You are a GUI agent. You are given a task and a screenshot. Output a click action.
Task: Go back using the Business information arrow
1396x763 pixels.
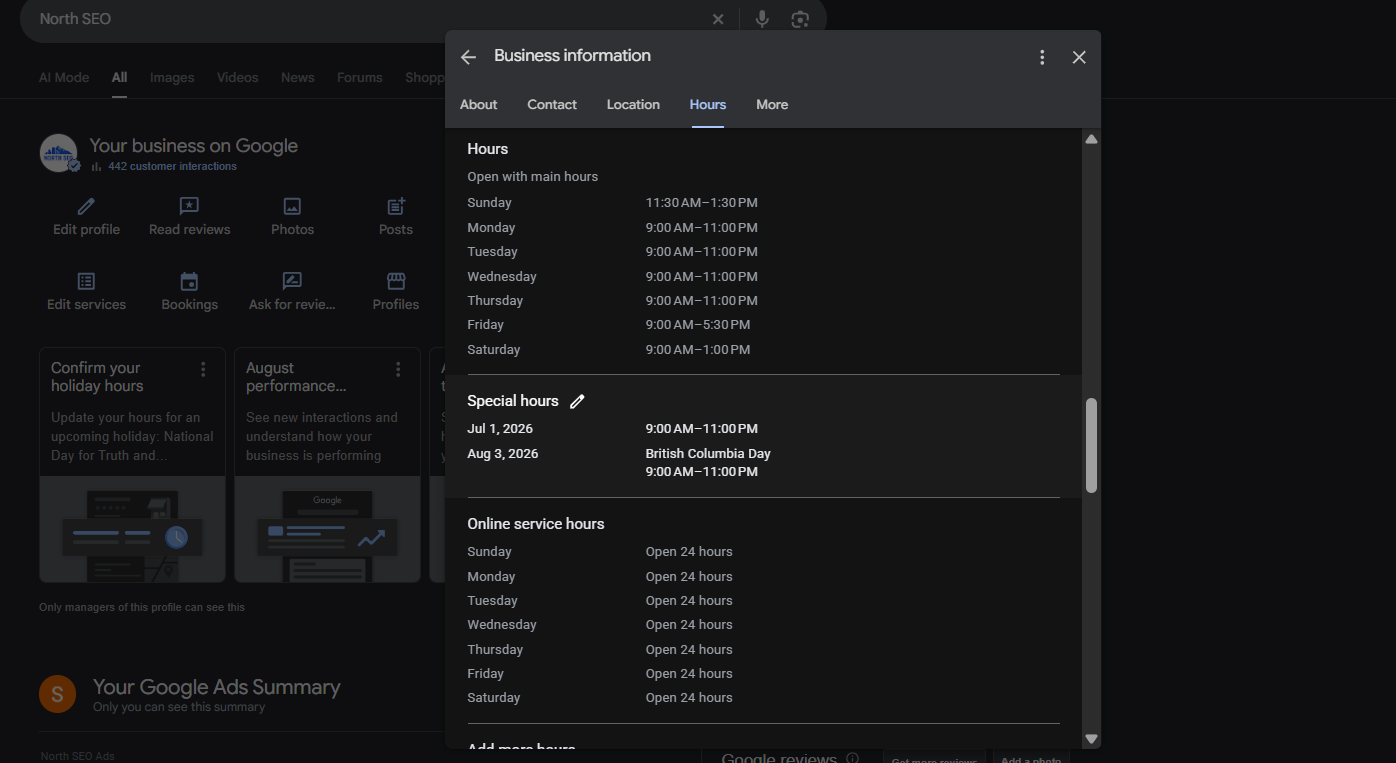[x=468, y=57]
